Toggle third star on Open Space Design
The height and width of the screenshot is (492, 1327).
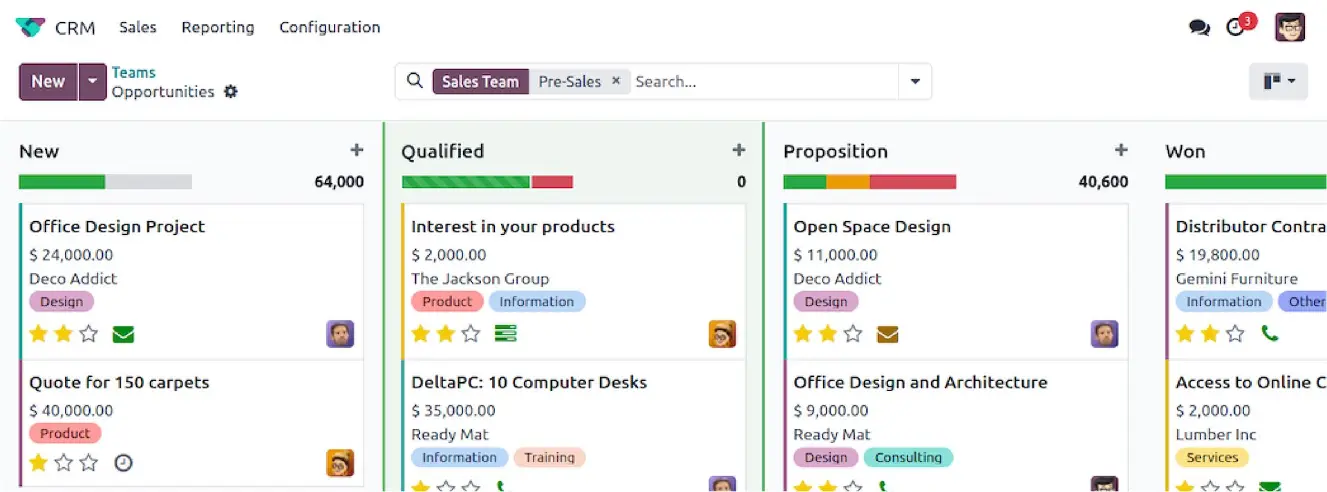tap(853, 334)
